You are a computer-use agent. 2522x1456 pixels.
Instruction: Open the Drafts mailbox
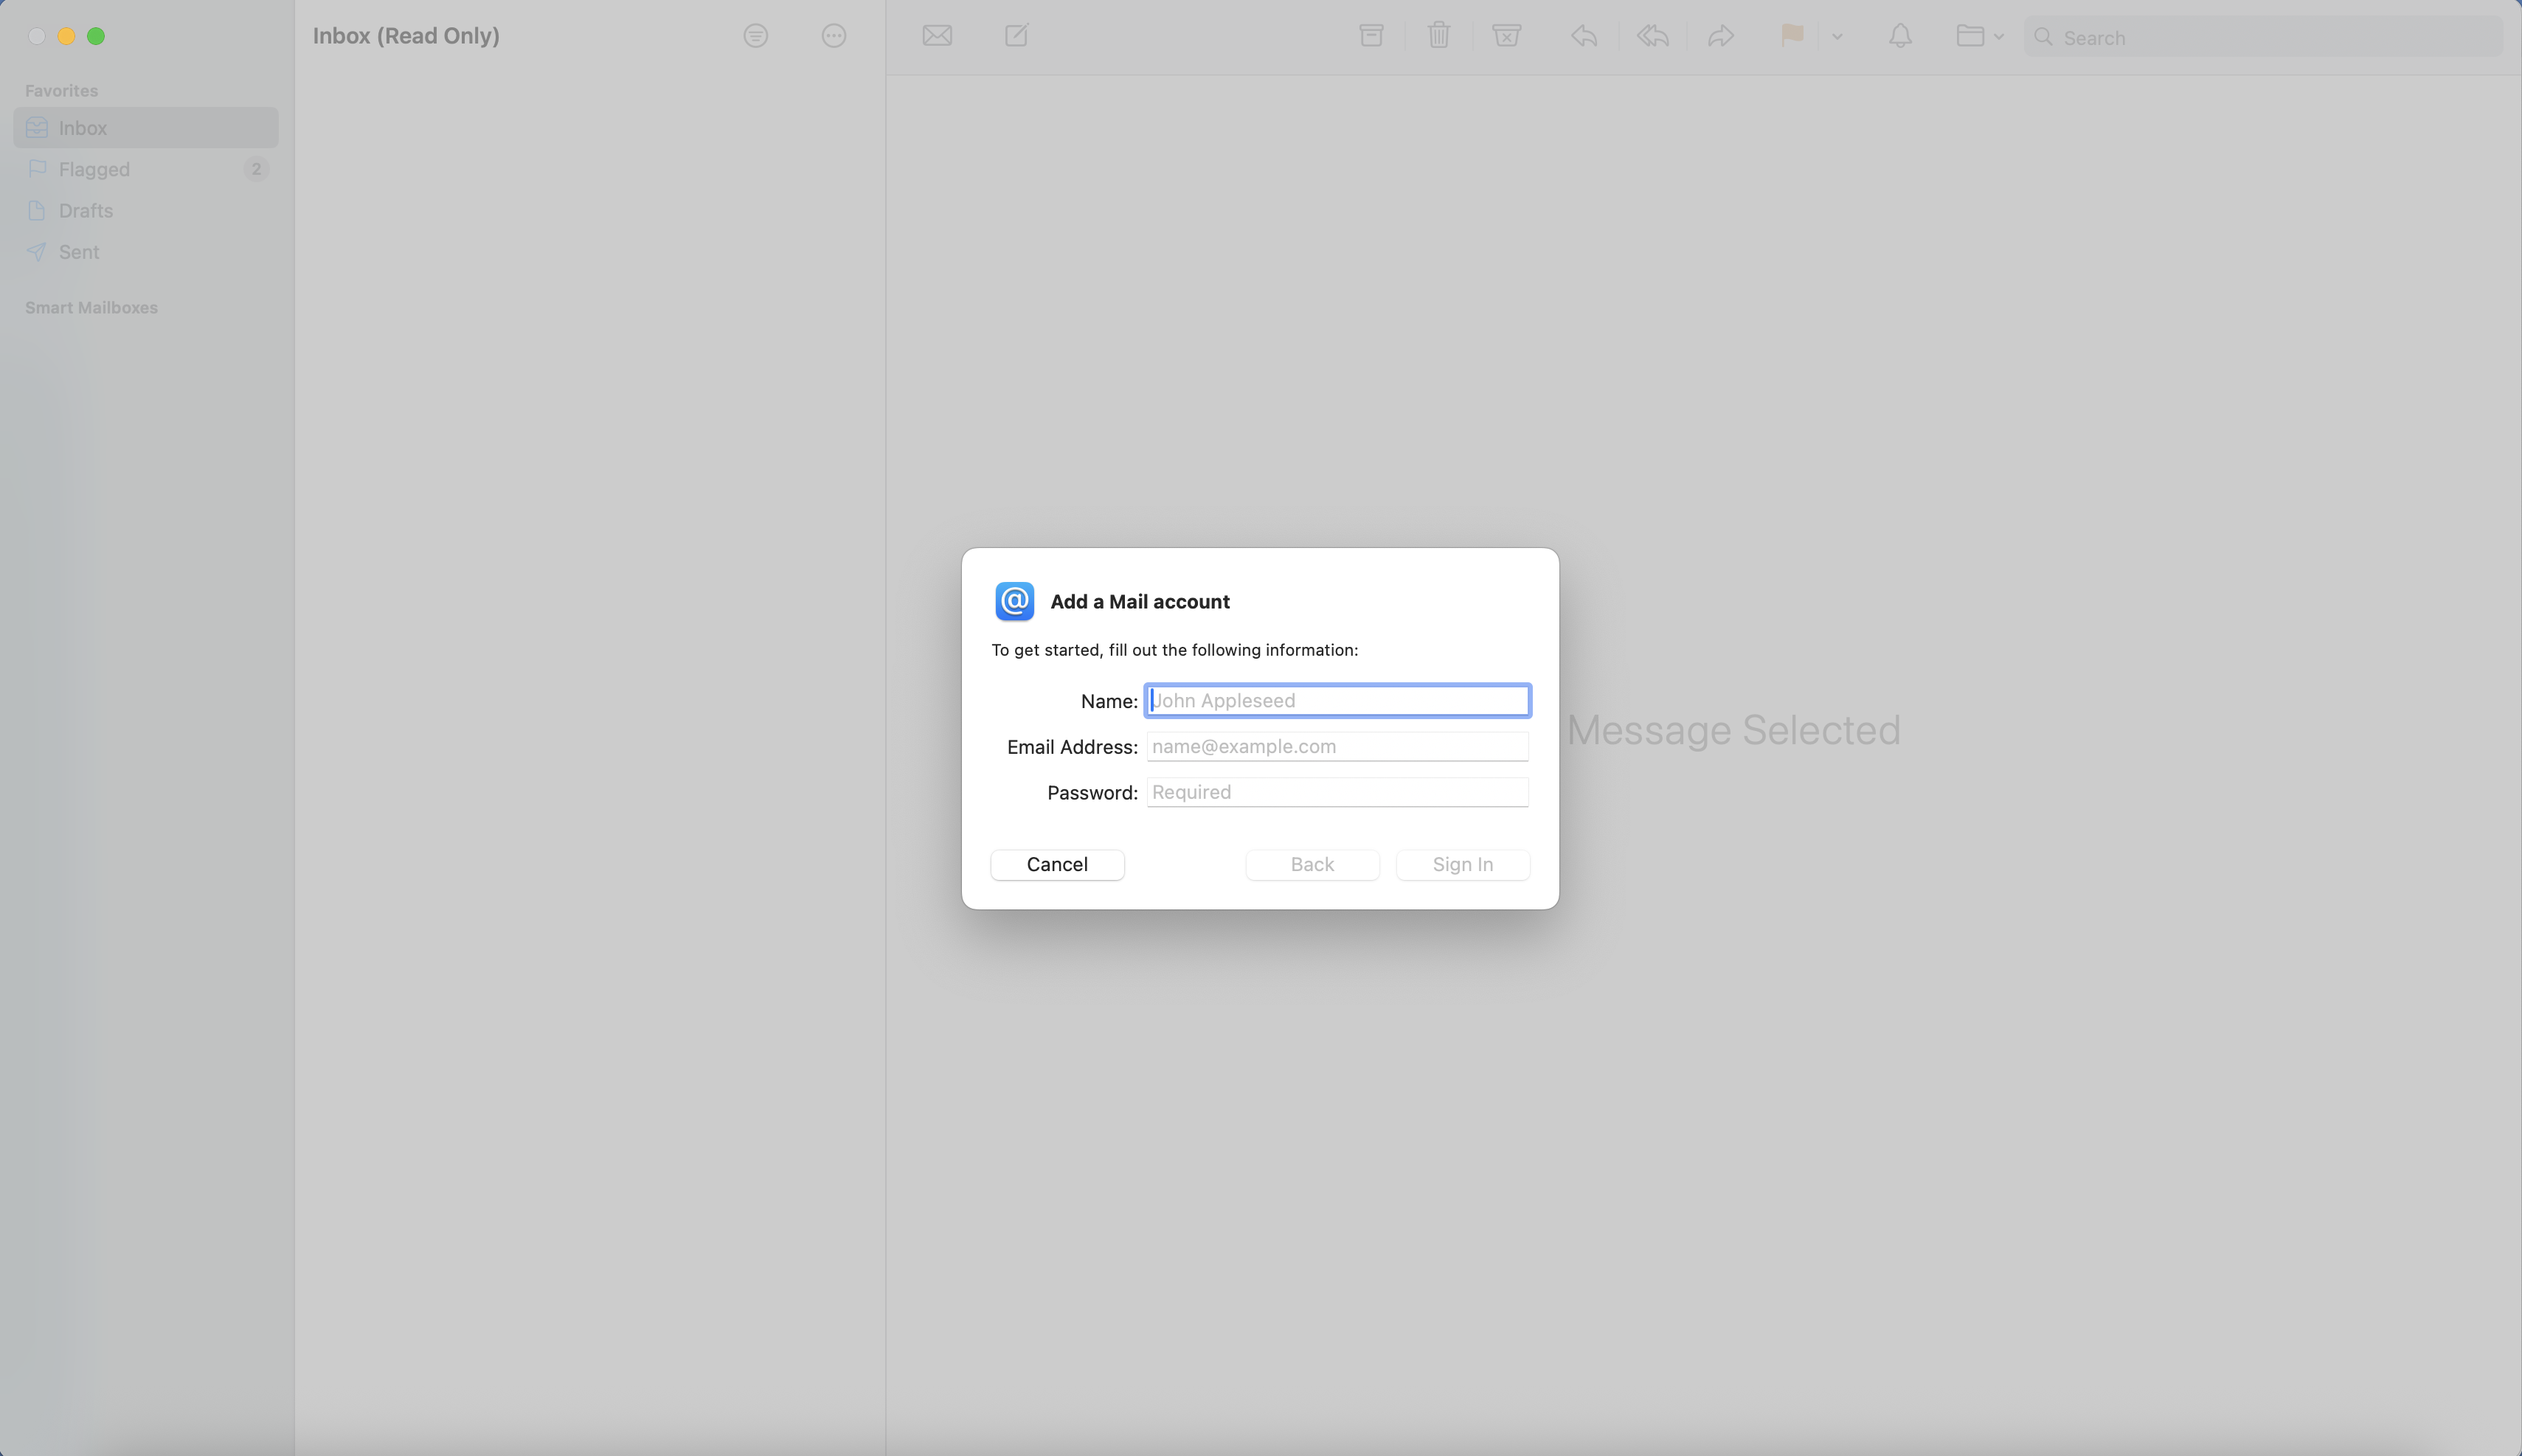click(x=146, y=211)
